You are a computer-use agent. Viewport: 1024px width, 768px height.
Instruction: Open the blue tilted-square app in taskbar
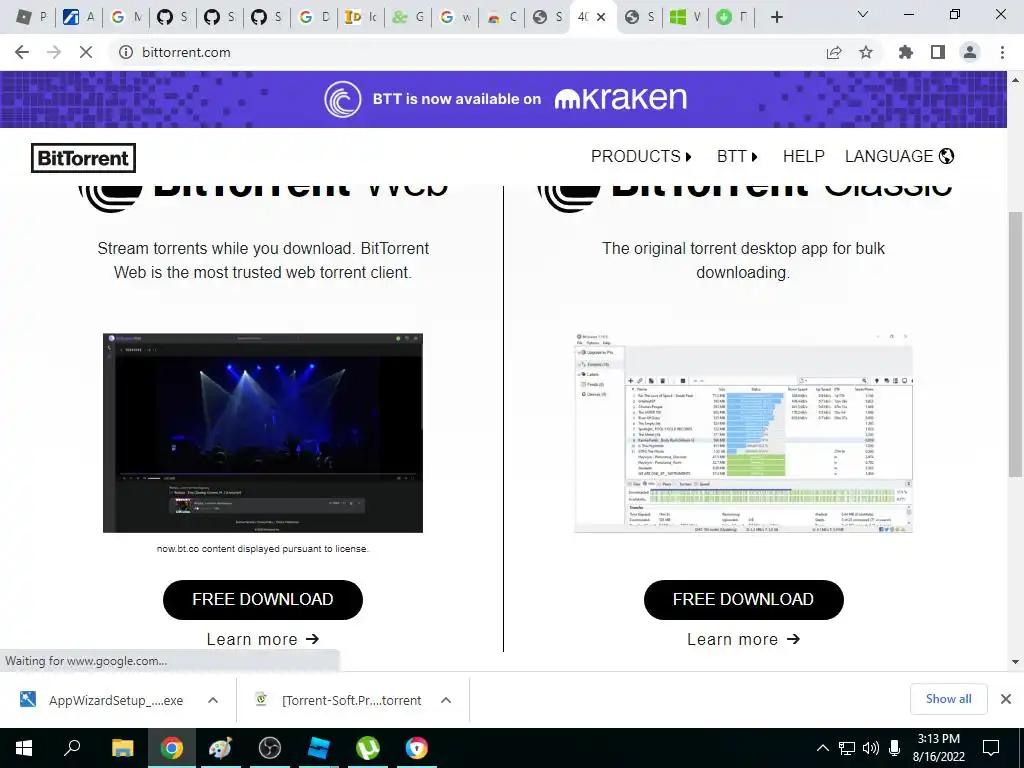(x=319, y=748)
